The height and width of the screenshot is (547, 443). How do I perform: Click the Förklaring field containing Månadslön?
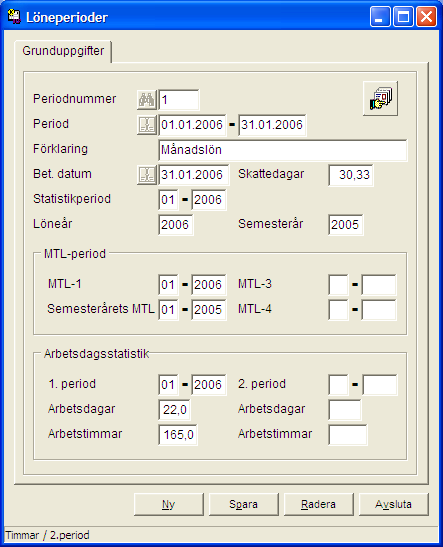(283, 150)
